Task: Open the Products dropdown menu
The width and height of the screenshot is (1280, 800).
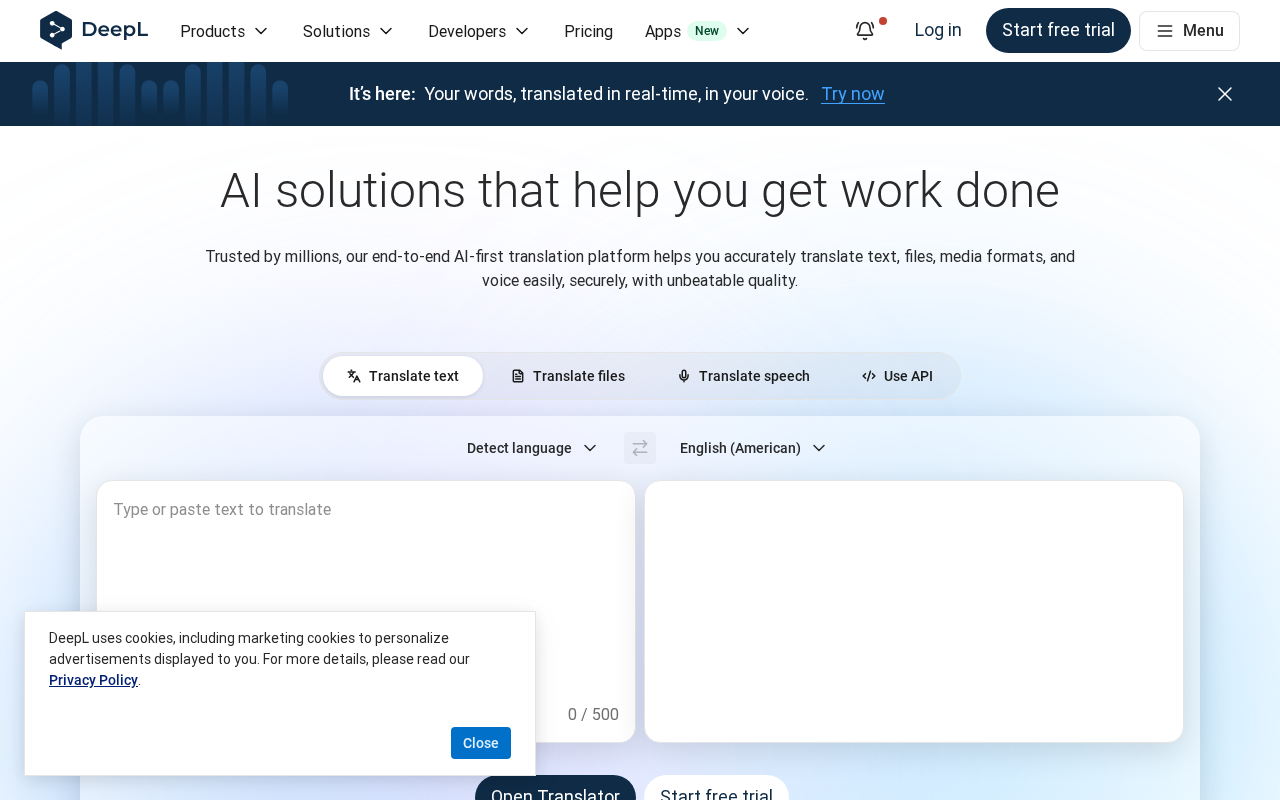Action: pos(224,31)
